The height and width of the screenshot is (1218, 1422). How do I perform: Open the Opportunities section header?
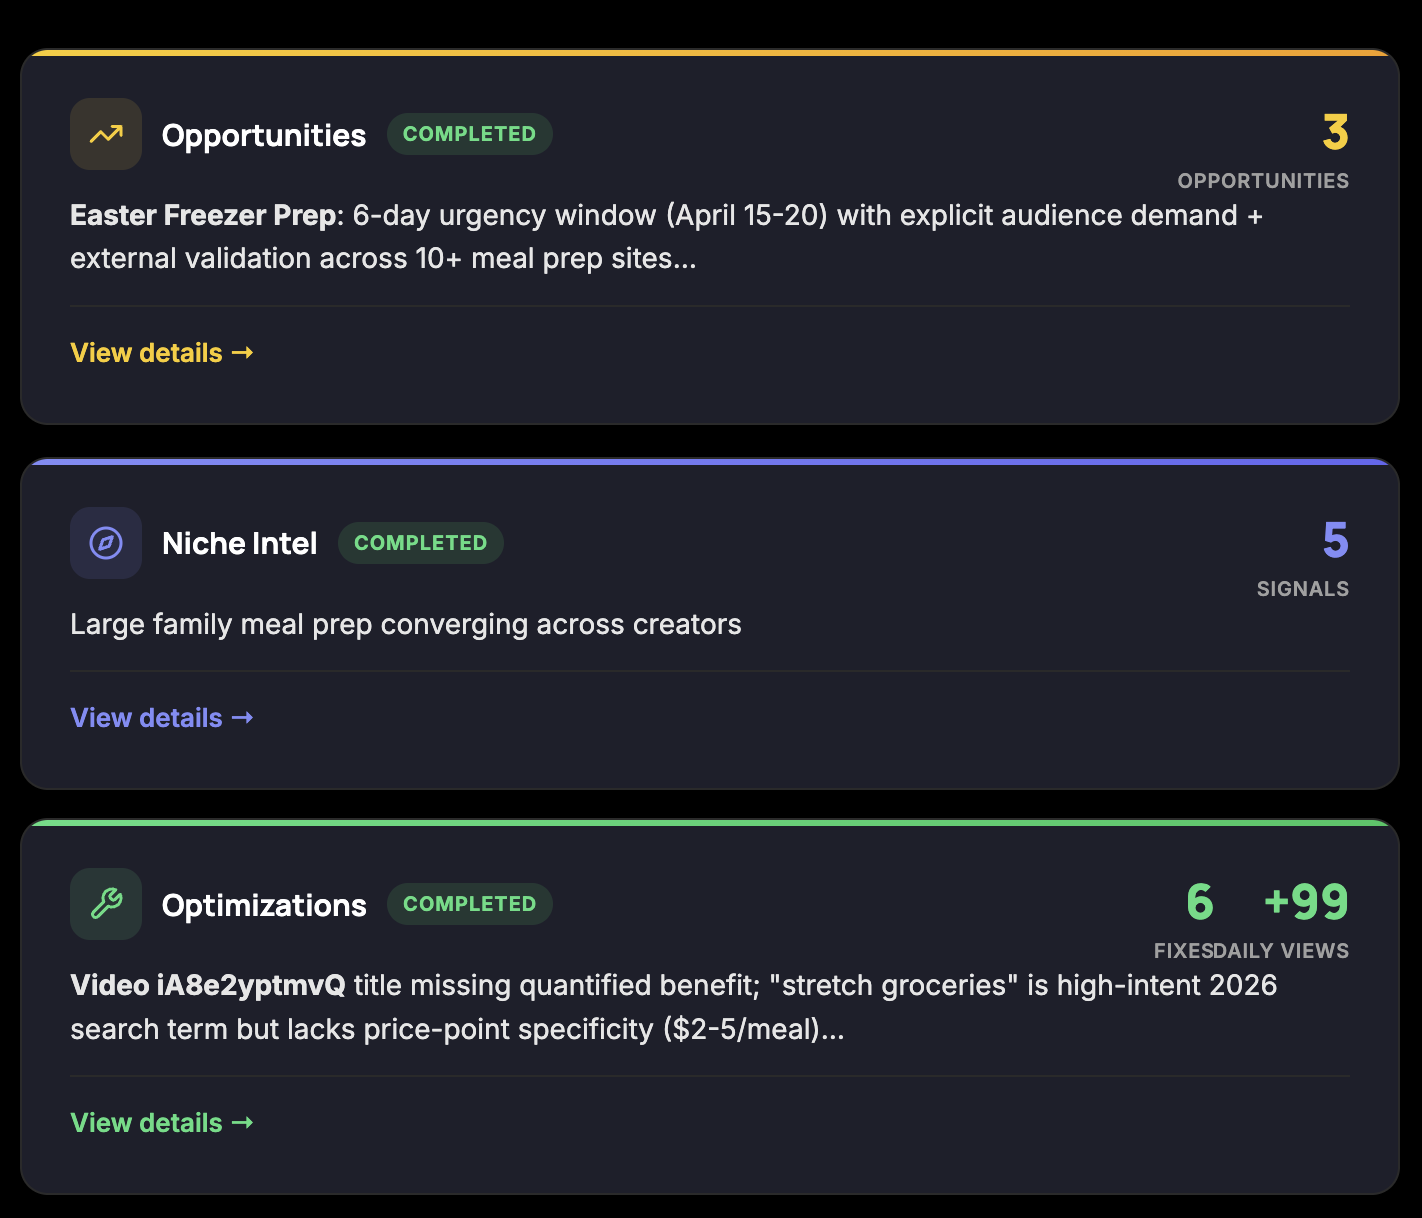click(x=263, y=133)
